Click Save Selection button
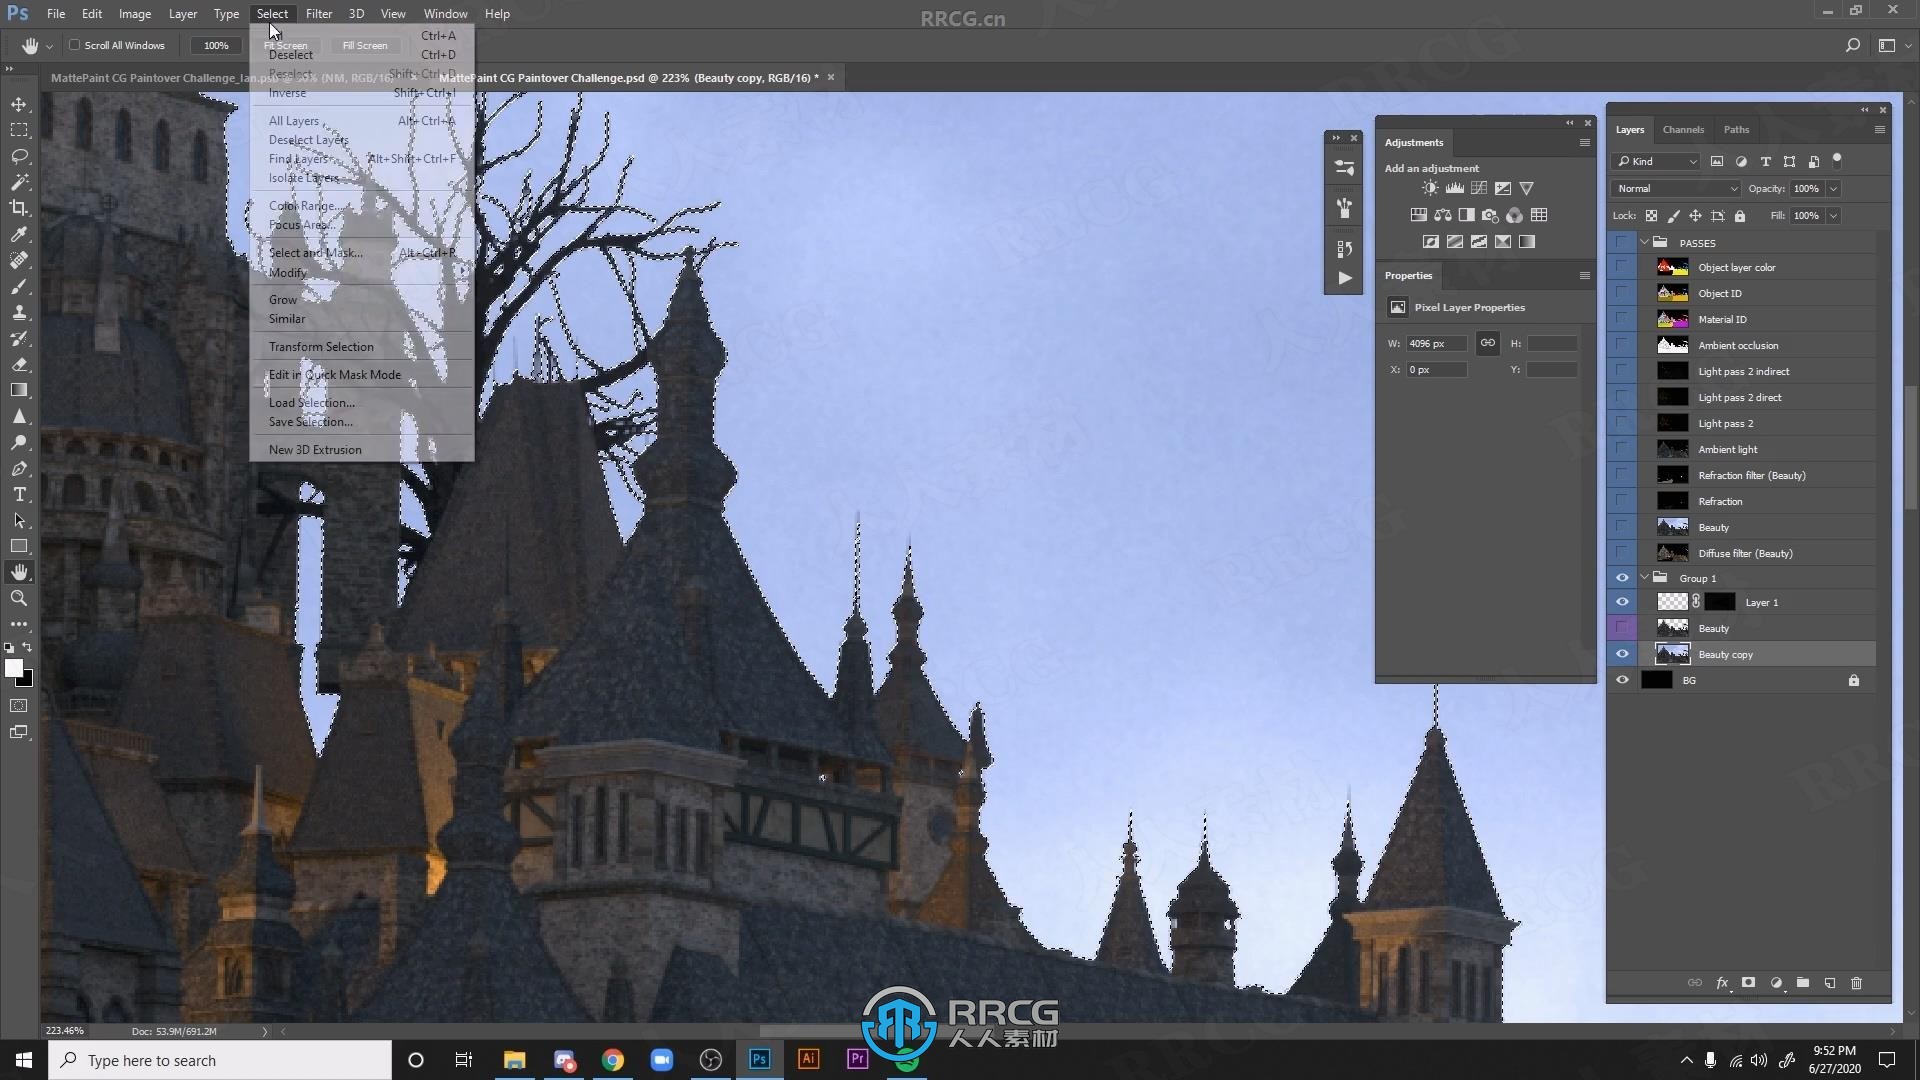Viewport: 1920px width, 1080px height. tap(309, 421)
